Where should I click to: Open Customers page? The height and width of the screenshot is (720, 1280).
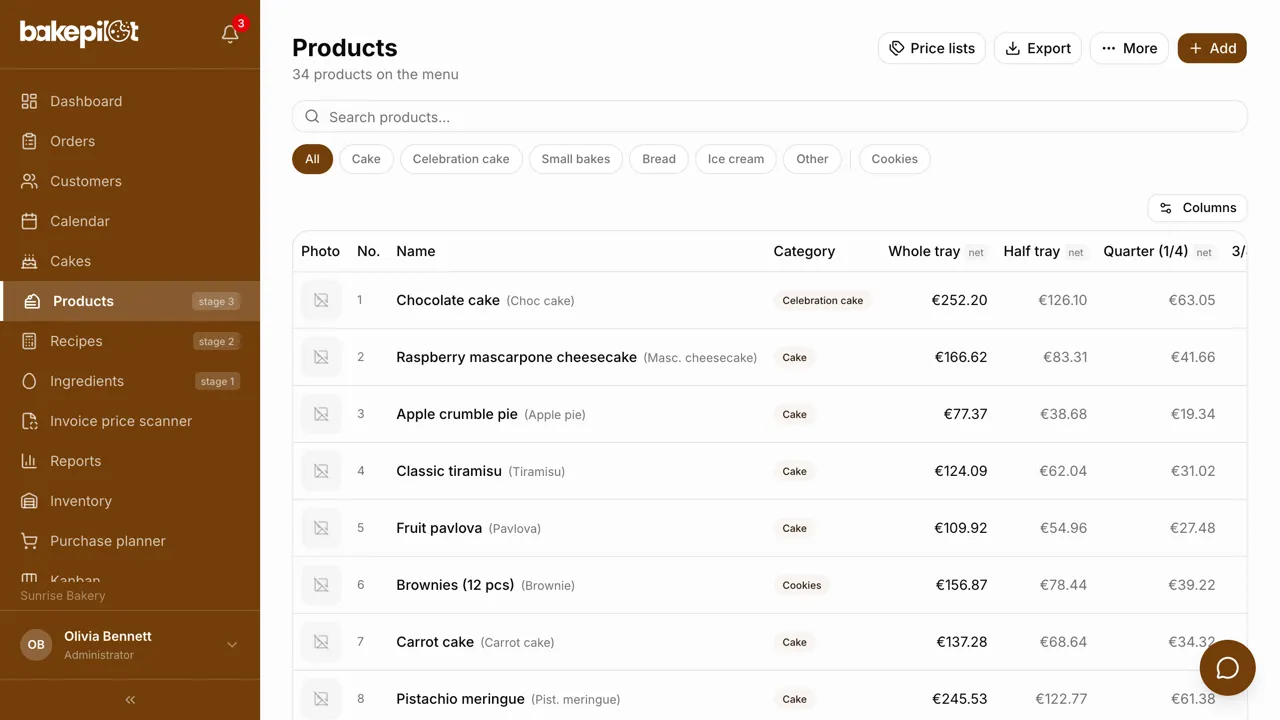(x=130, y=181)
